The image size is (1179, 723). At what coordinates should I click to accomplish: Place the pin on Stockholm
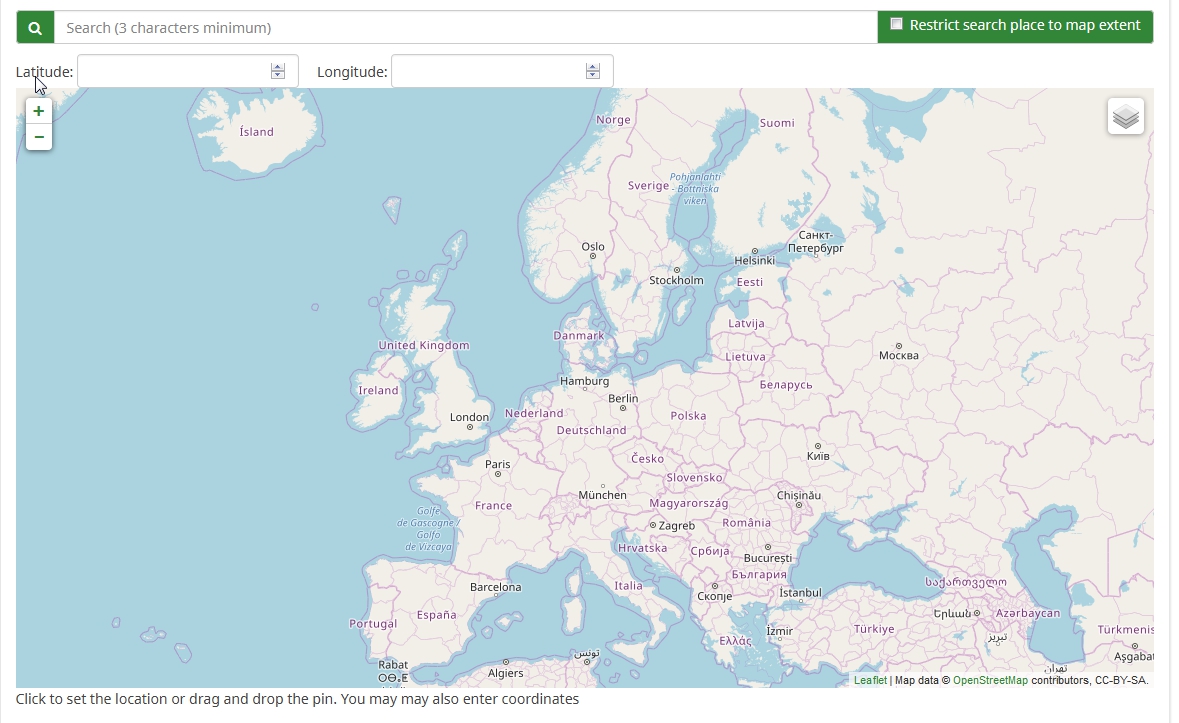pyautogui.click(x=677, y=270)
